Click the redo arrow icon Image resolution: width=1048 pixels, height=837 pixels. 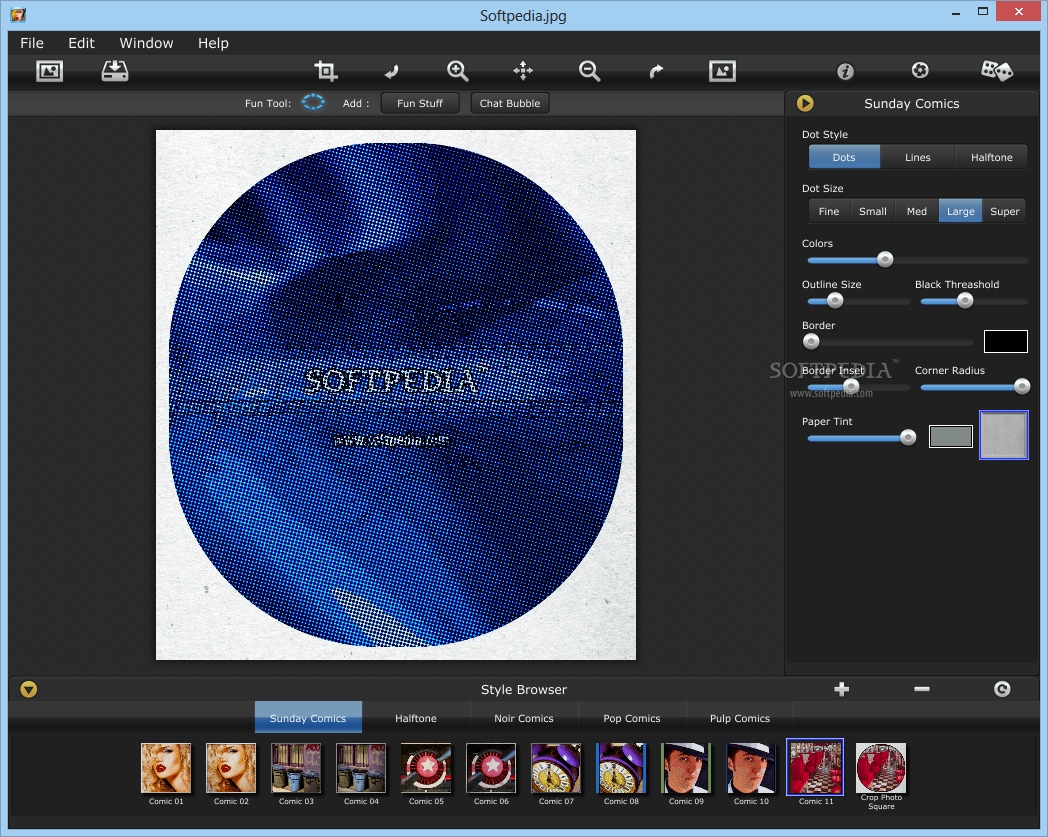click(656, 71)
